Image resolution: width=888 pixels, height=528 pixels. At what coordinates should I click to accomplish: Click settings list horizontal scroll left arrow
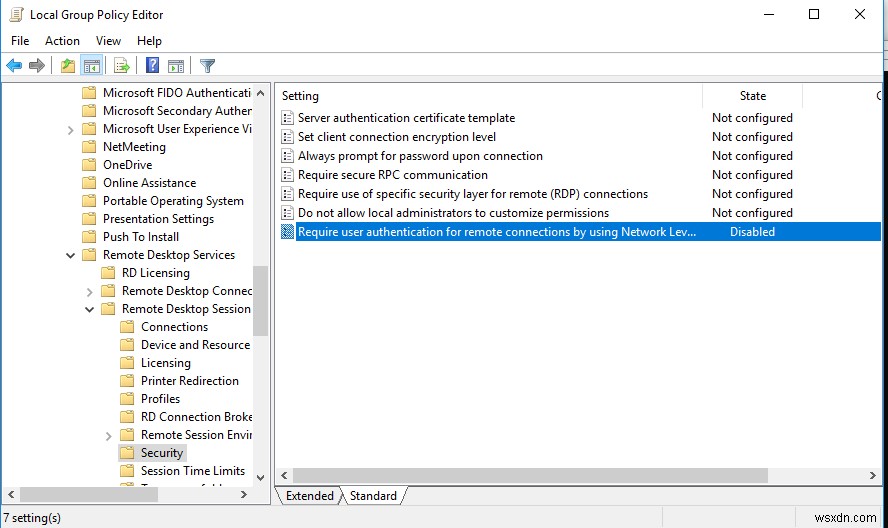click(x=284, y=475)
